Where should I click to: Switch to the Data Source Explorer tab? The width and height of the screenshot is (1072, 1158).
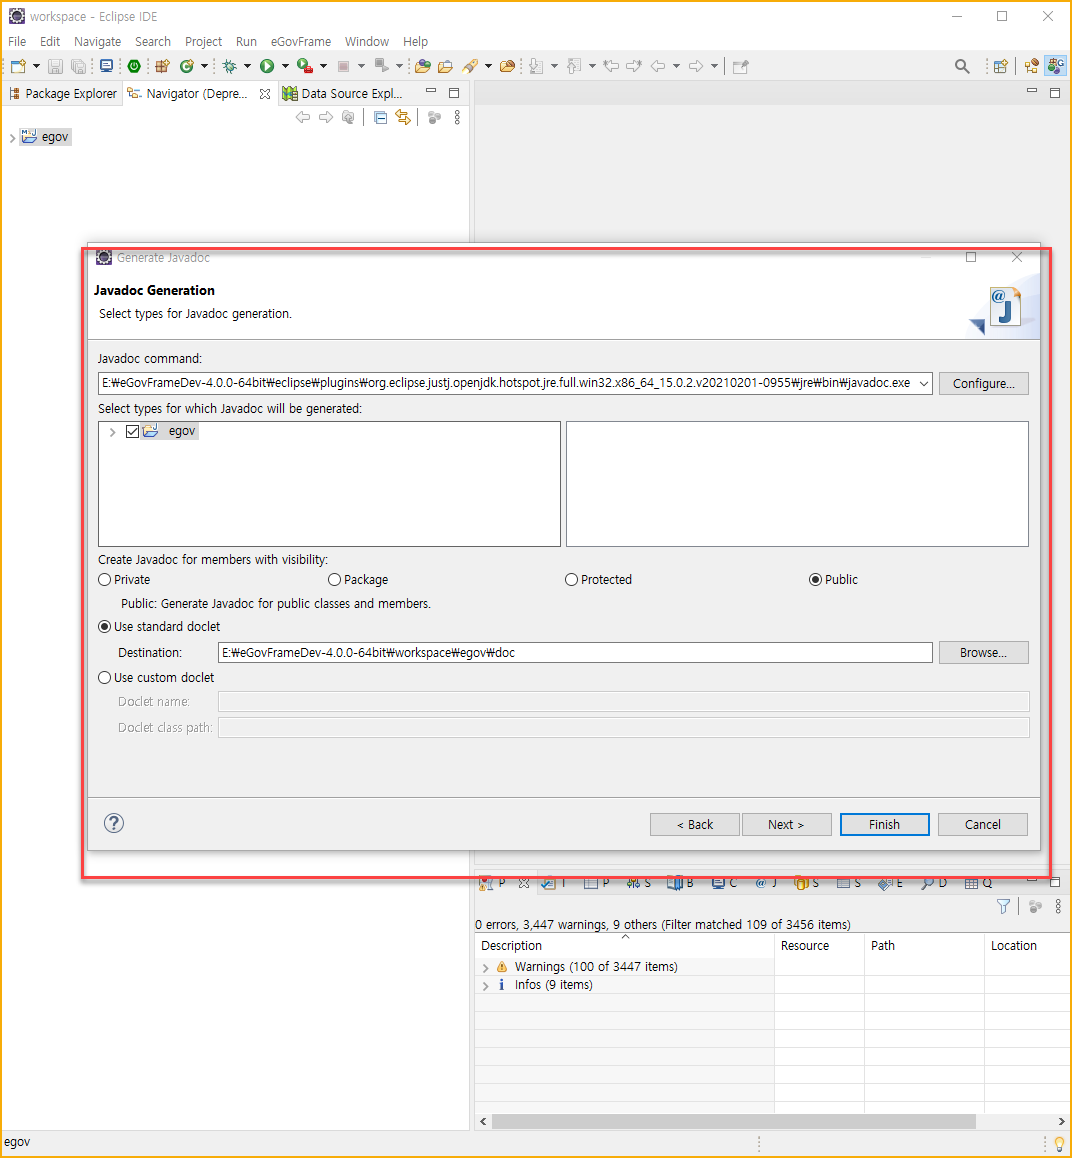[343, 93]
